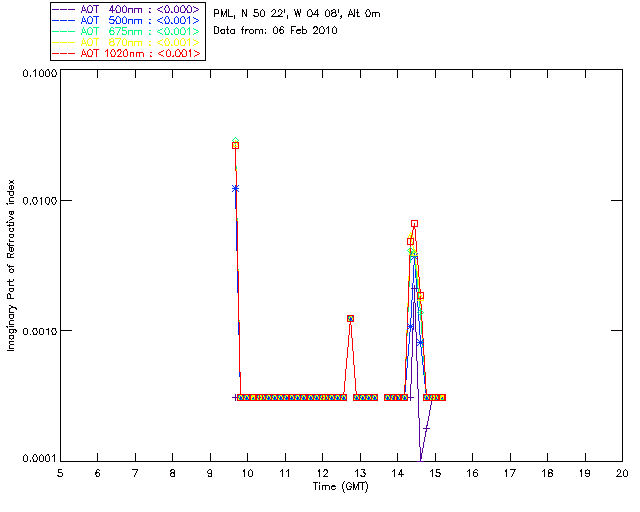Viewport: 640px width, 512px height.
Task: Click the AOT 1020nm legend entry
Action: click(127, 53)
